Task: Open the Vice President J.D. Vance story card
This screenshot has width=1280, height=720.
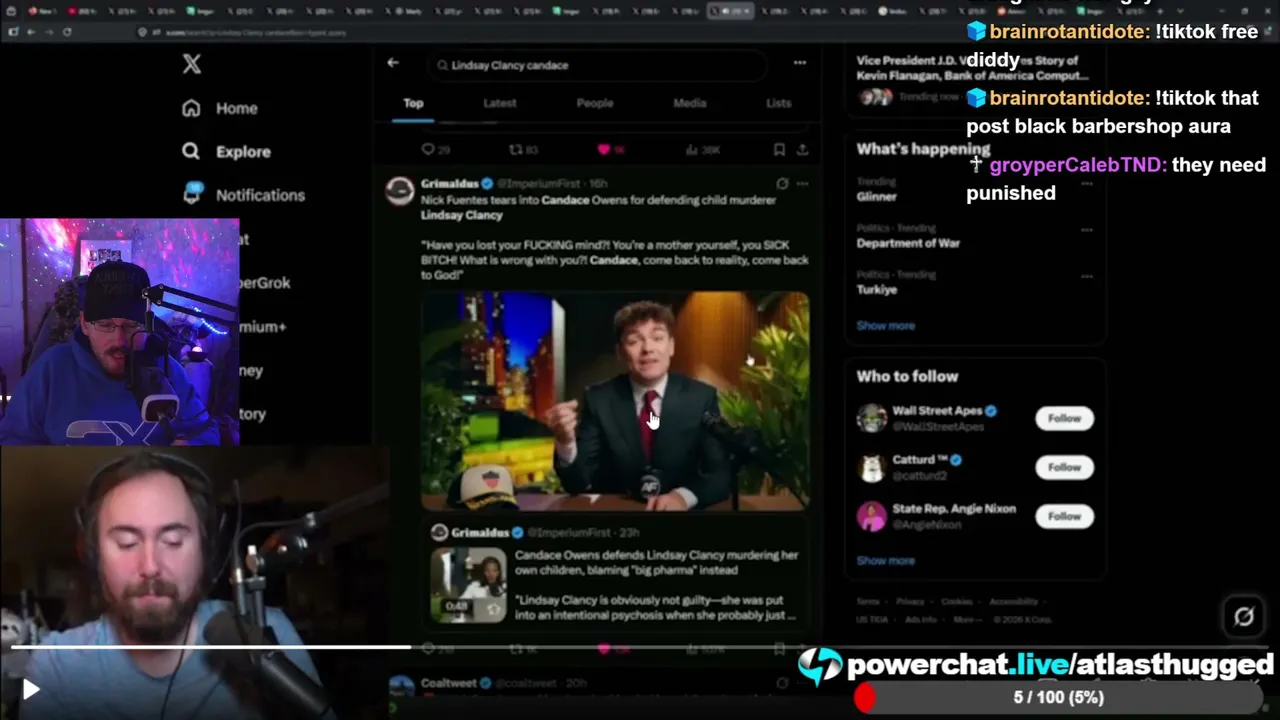Action: [x=974, y=79]
